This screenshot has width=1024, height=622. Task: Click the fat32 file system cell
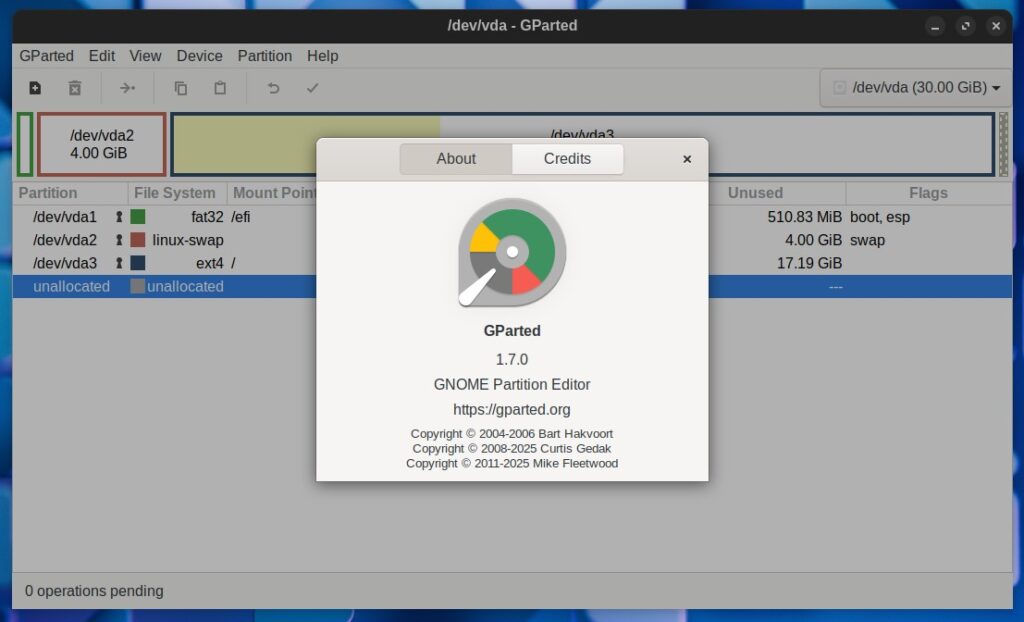pos(207,217)
